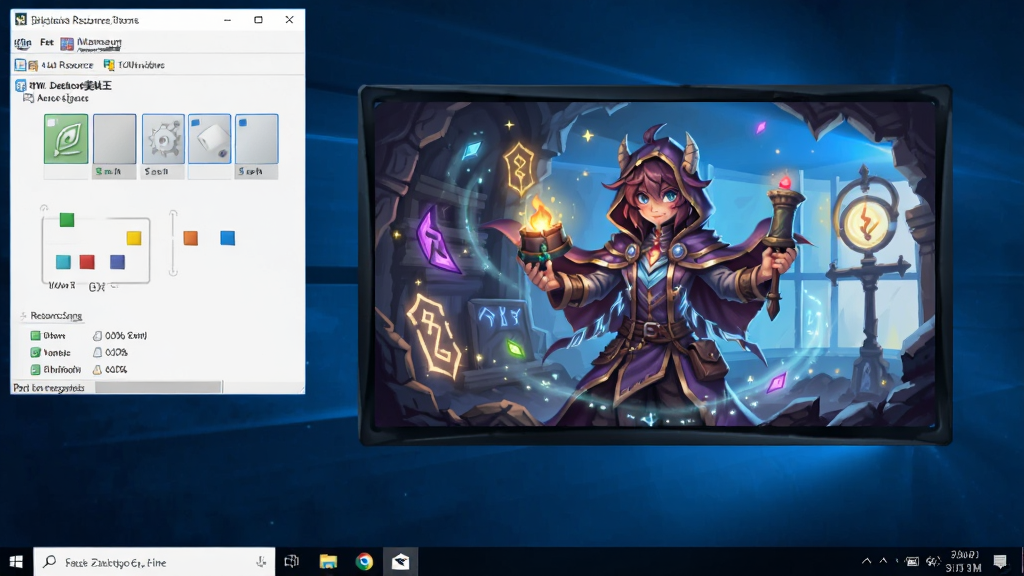Select the indented tree row under the top row
This screenshot has height=576, width=1024.
coord(63,98)
